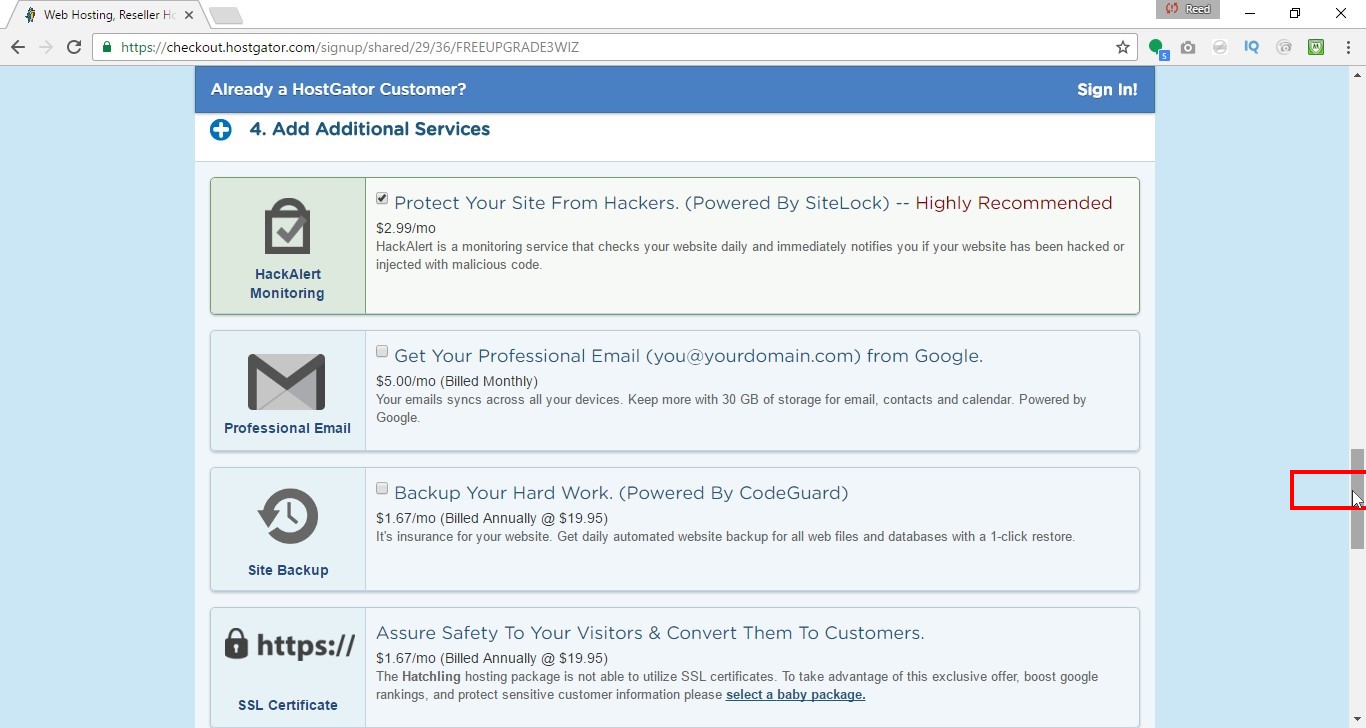1366x728 pixels.
Task: Reload the page with the refresh icon
Action: click(x=74, y=47)
